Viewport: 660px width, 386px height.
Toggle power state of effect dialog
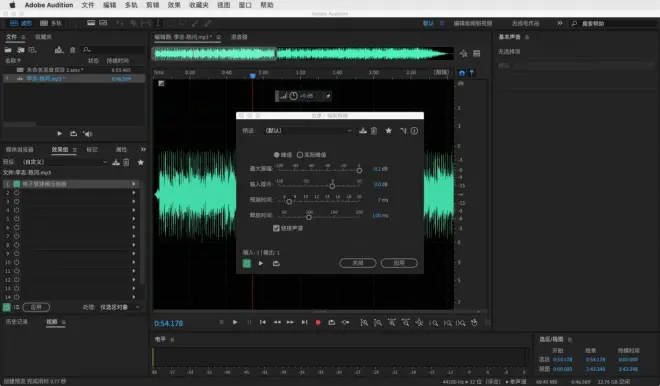click(x=247, y=264)
